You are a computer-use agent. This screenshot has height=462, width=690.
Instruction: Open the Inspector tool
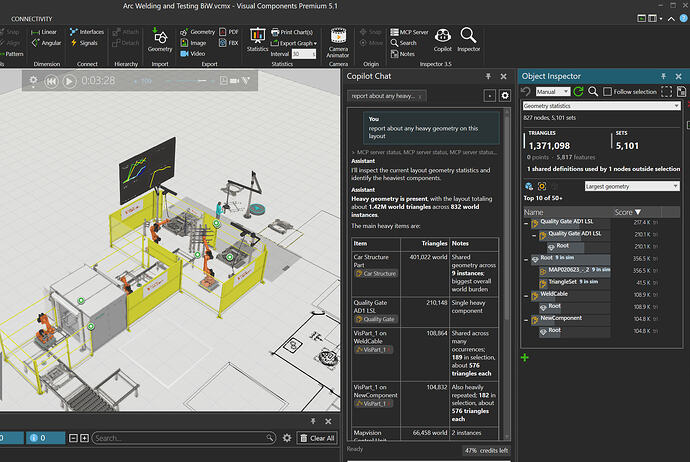pos(468,40)
